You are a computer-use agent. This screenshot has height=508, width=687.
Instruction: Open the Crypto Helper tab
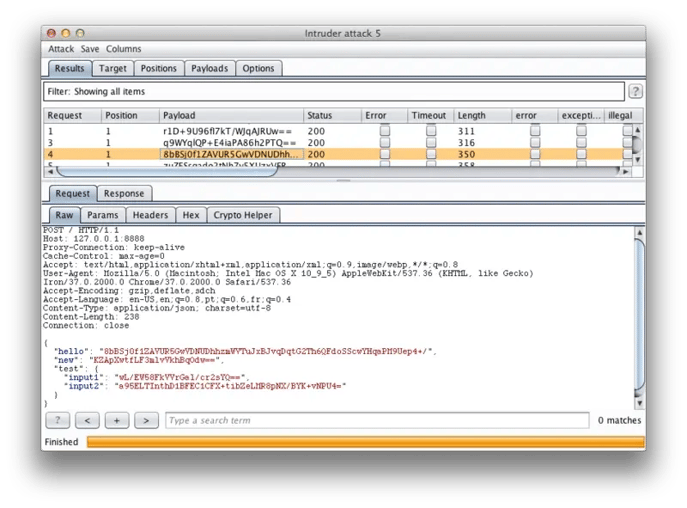click(243, 215)
